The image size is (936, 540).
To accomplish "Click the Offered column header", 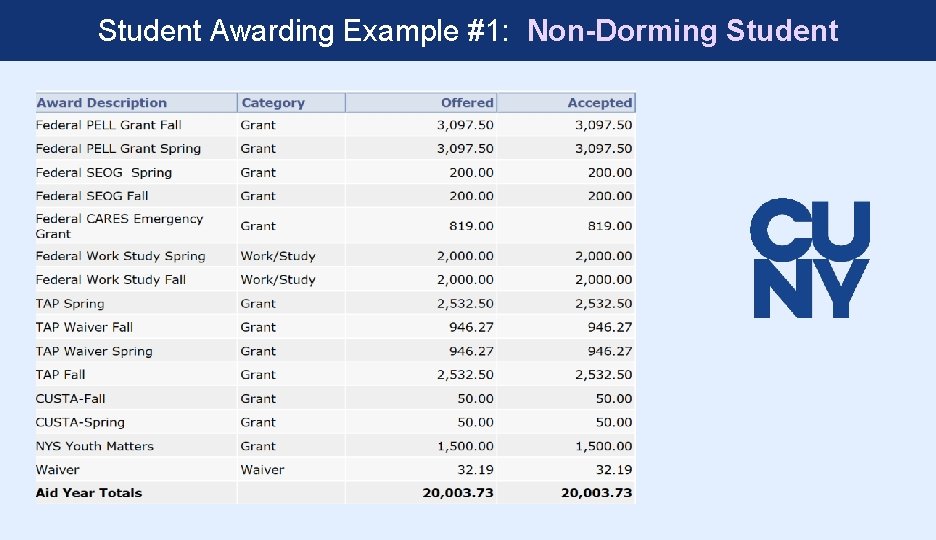I will tap(421, 103).
